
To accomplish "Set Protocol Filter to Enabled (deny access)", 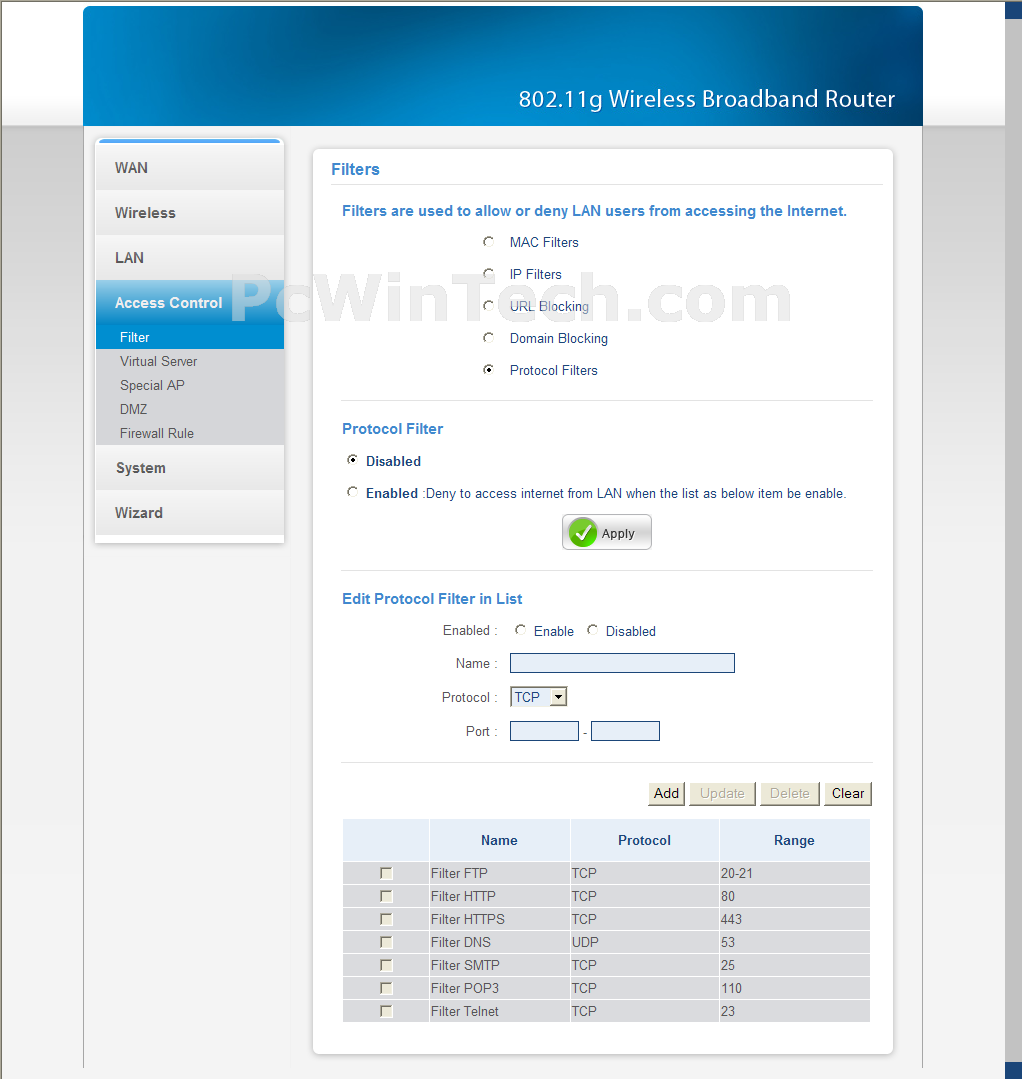I will 352,492.
